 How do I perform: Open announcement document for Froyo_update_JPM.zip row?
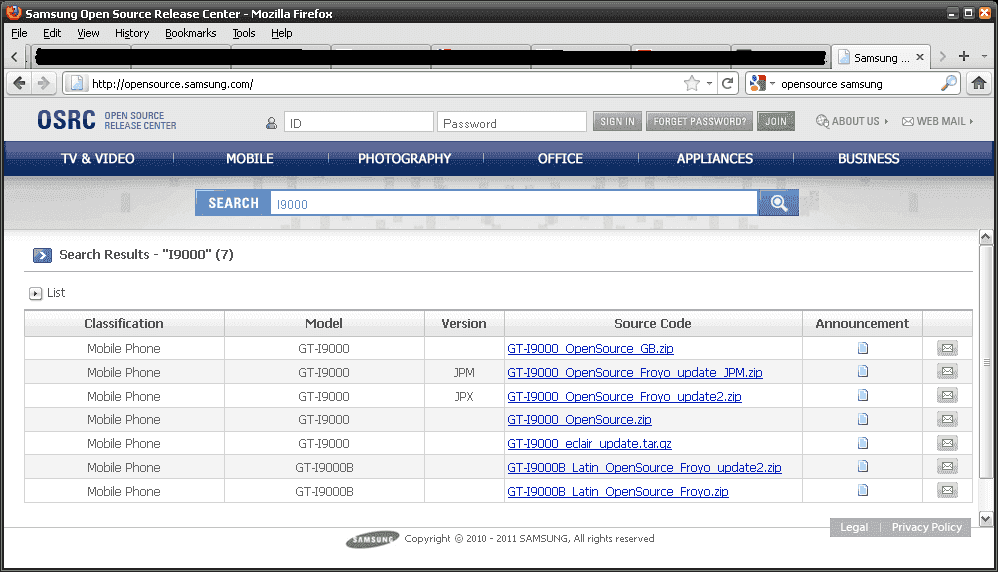pos(862,372)
